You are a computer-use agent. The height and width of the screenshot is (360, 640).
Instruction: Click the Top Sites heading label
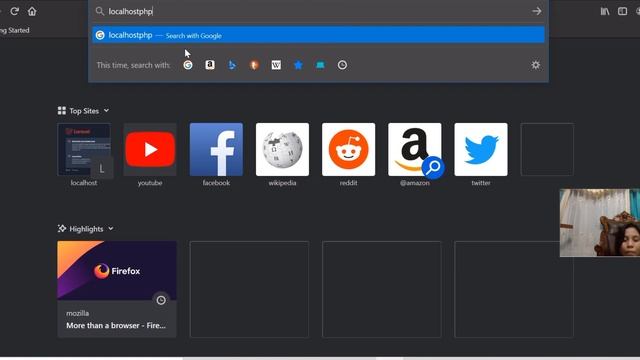coord(84,111)
